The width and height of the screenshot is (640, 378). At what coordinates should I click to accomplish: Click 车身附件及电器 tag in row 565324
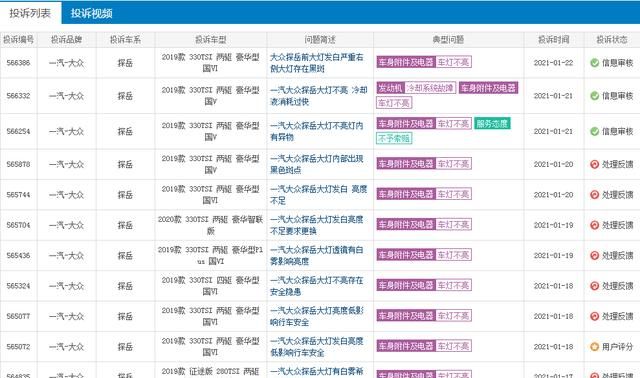tap(406, 285)
